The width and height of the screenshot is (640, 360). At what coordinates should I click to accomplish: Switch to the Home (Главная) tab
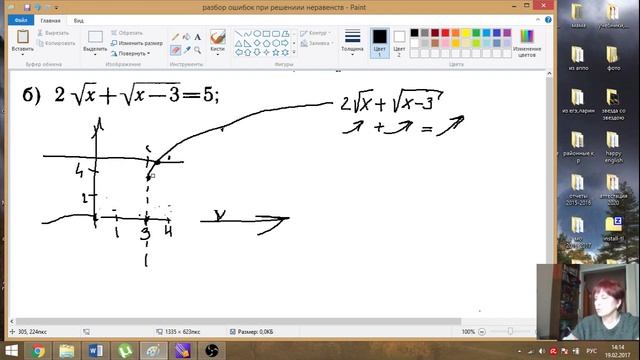[x=51, y=20]
